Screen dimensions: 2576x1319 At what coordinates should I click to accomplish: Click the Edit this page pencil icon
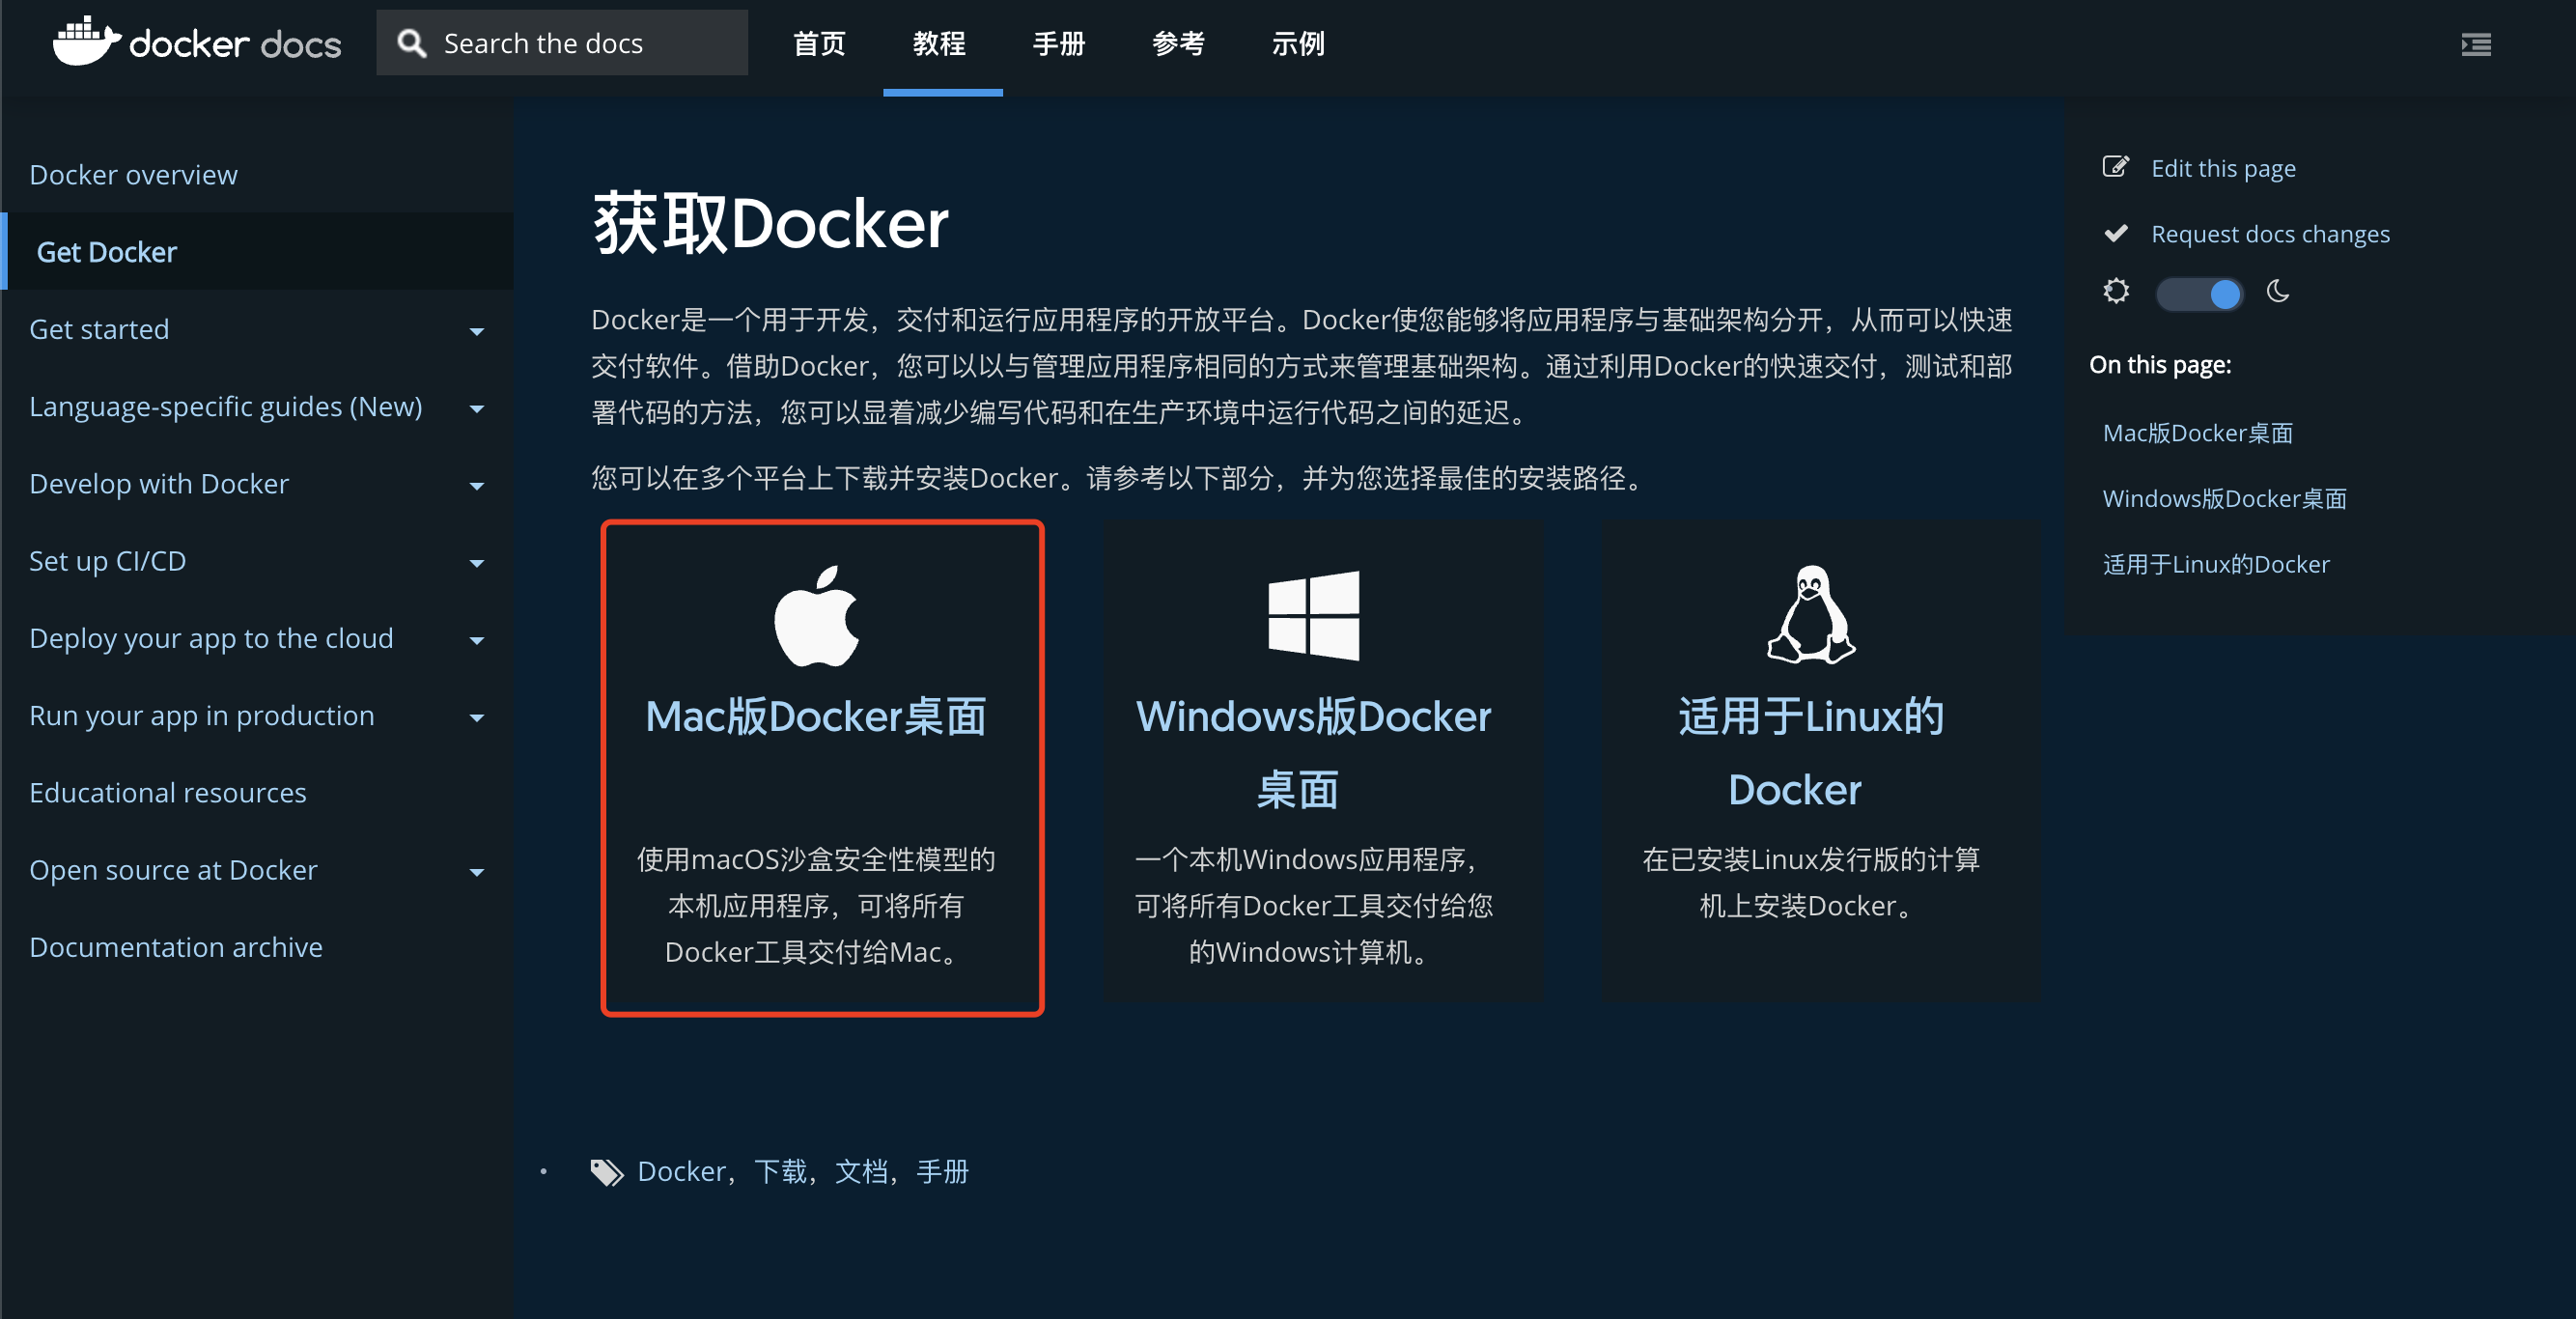coord(2115,167)
